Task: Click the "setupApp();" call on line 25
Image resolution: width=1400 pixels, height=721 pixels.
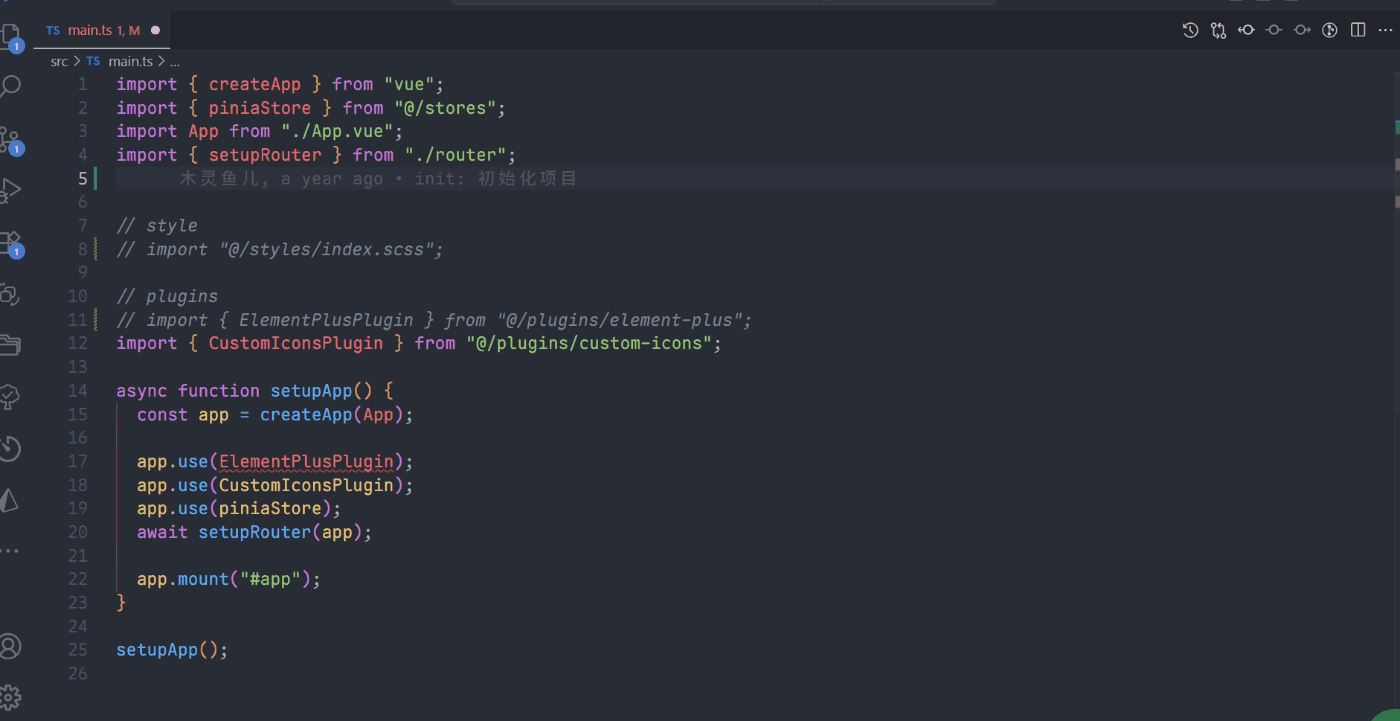Action: (x=172, y=650)
